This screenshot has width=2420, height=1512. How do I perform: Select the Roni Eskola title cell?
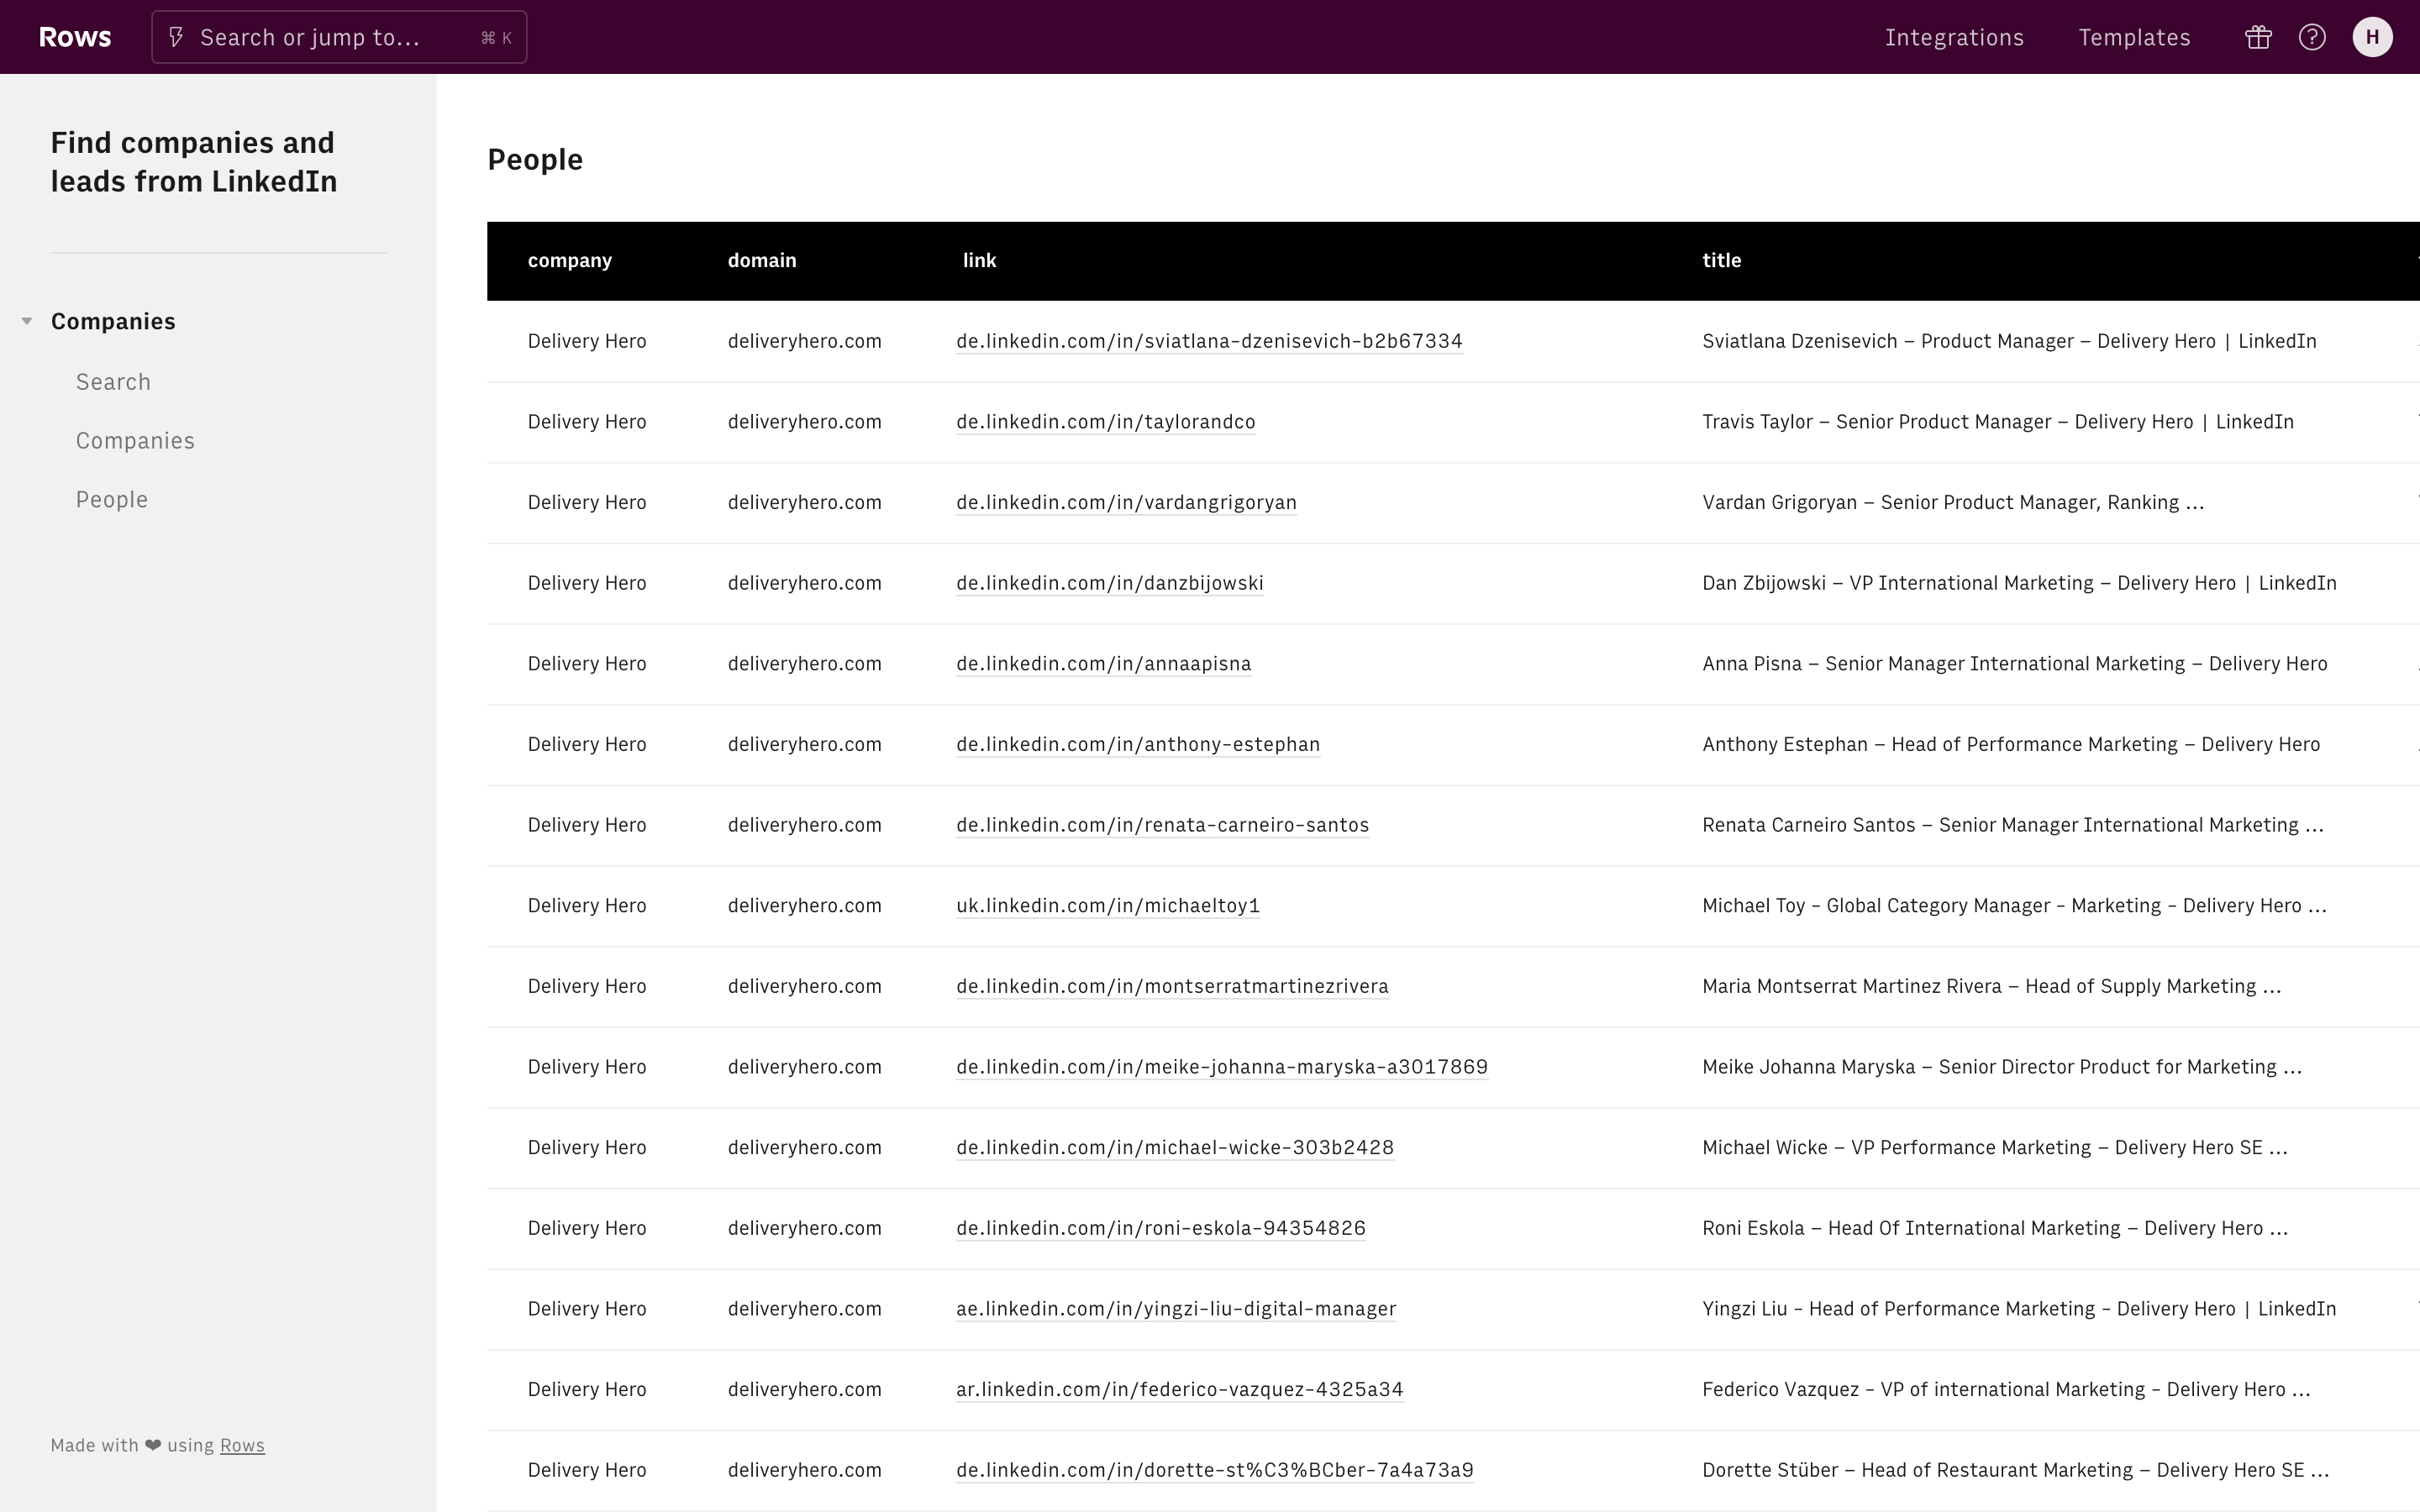pos(1995,1228)
